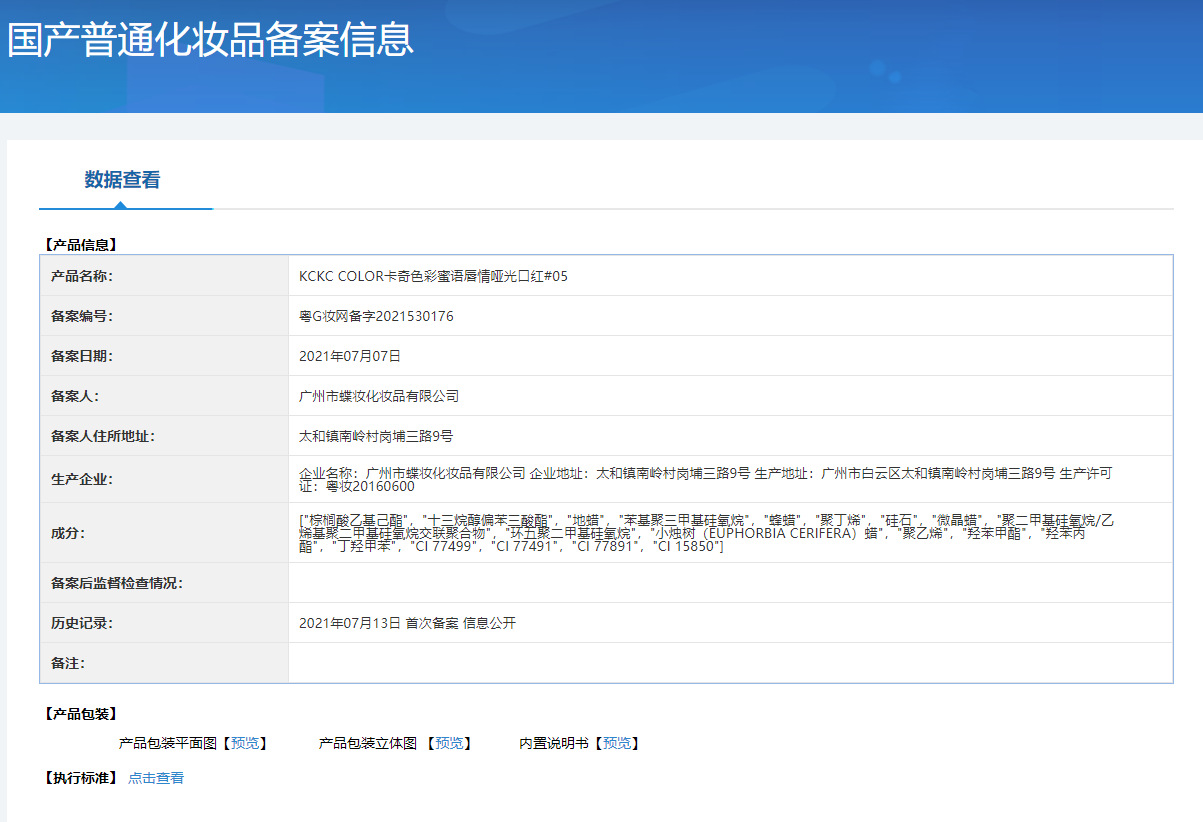
Task: Click the 产品包装平面图 label
Action: pos(168,744)
